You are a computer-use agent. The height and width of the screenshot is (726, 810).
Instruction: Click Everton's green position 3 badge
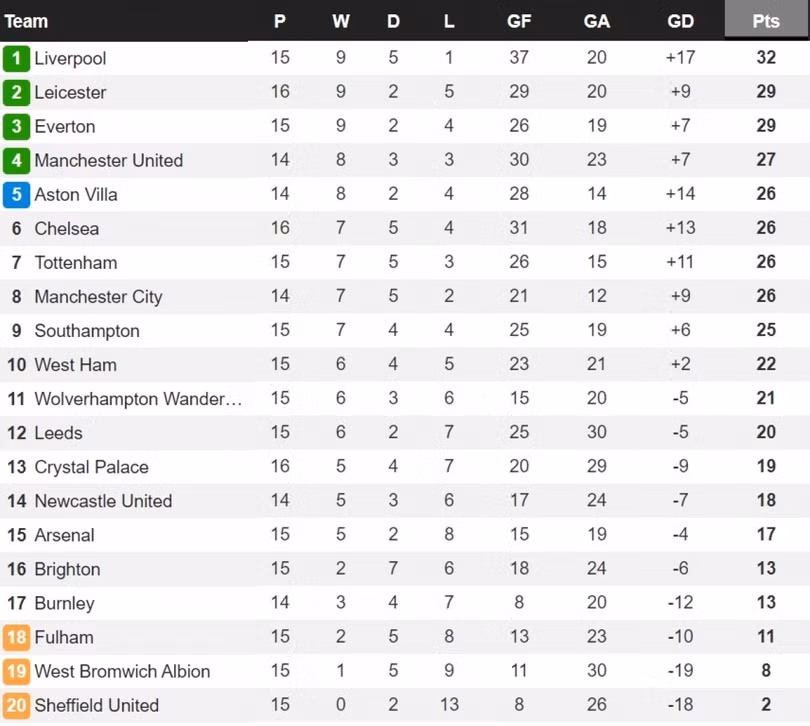click(x=16, y=126)
